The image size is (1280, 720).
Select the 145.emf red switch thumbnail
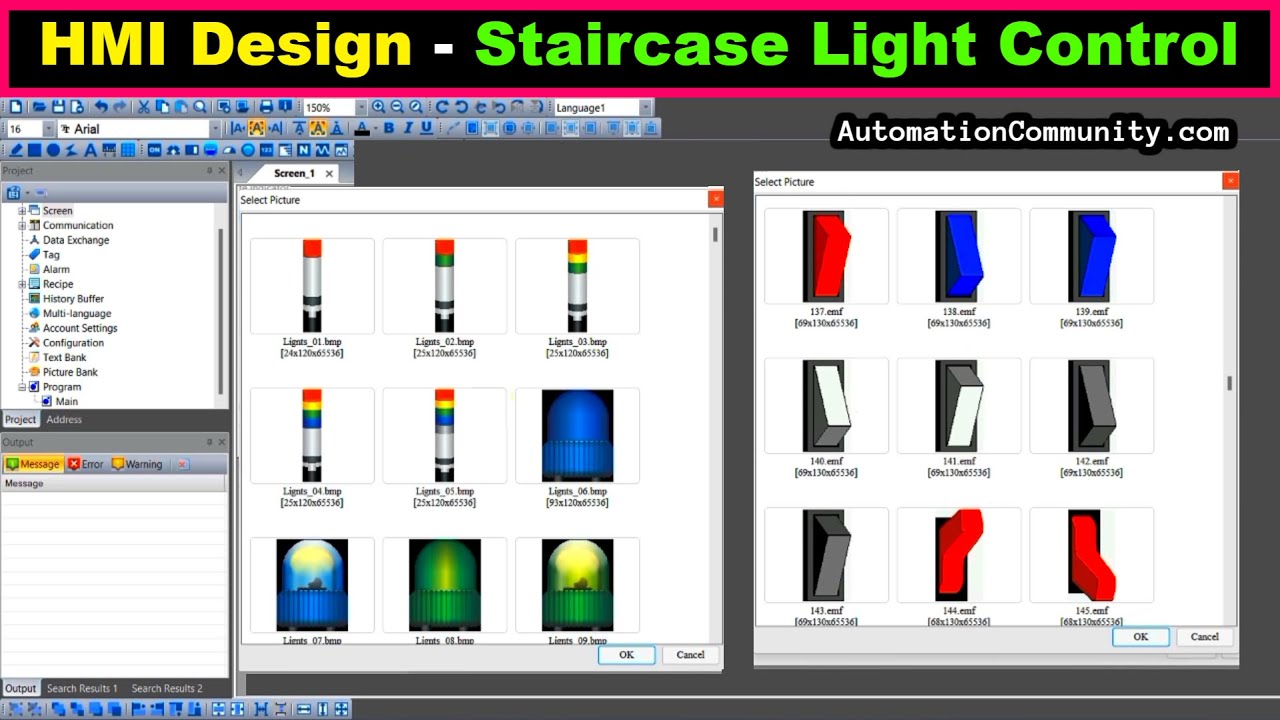click(x=1091, y=556)
